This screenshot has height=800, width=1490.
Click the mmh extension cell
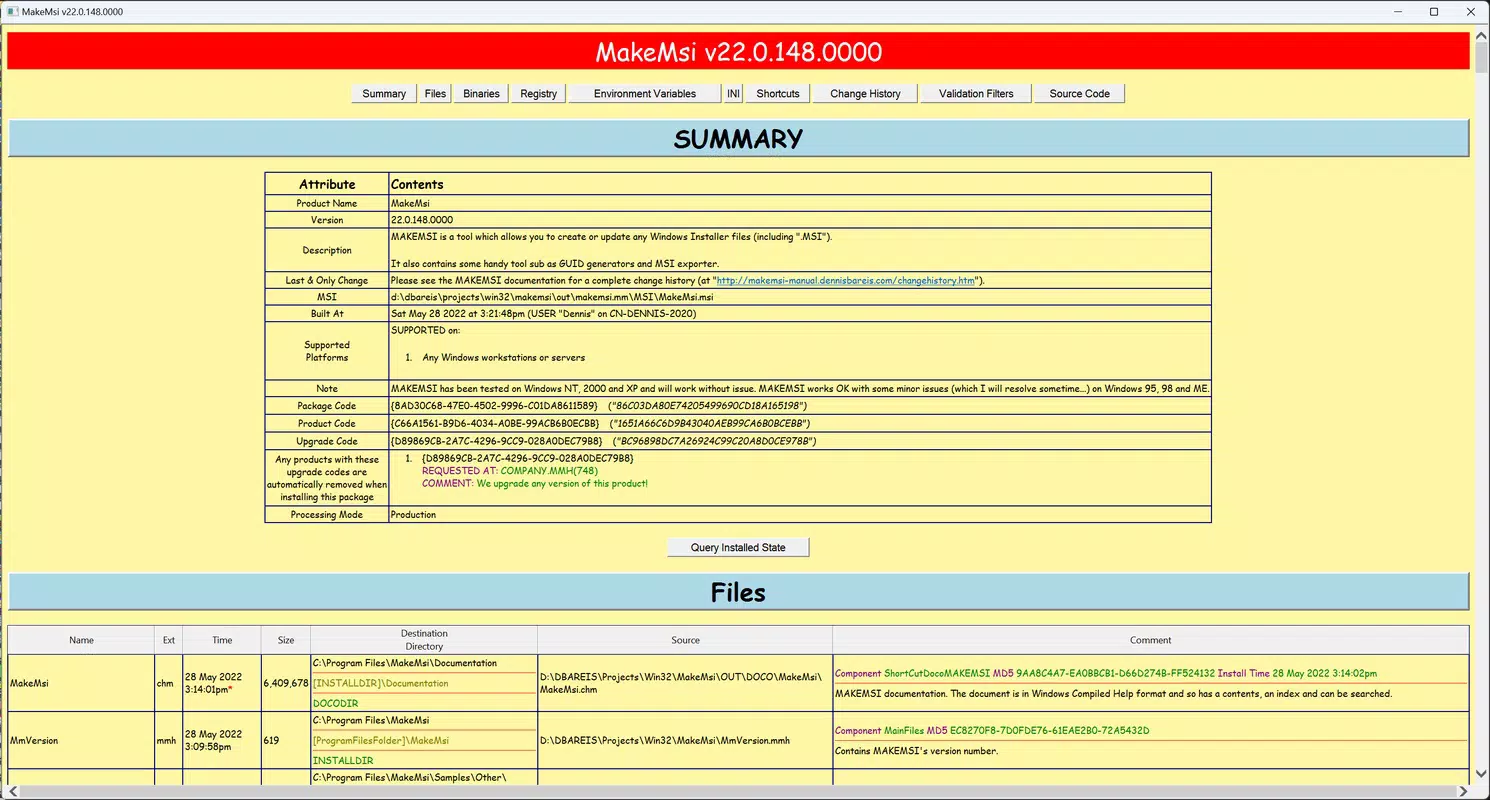[x=168, y=741]
